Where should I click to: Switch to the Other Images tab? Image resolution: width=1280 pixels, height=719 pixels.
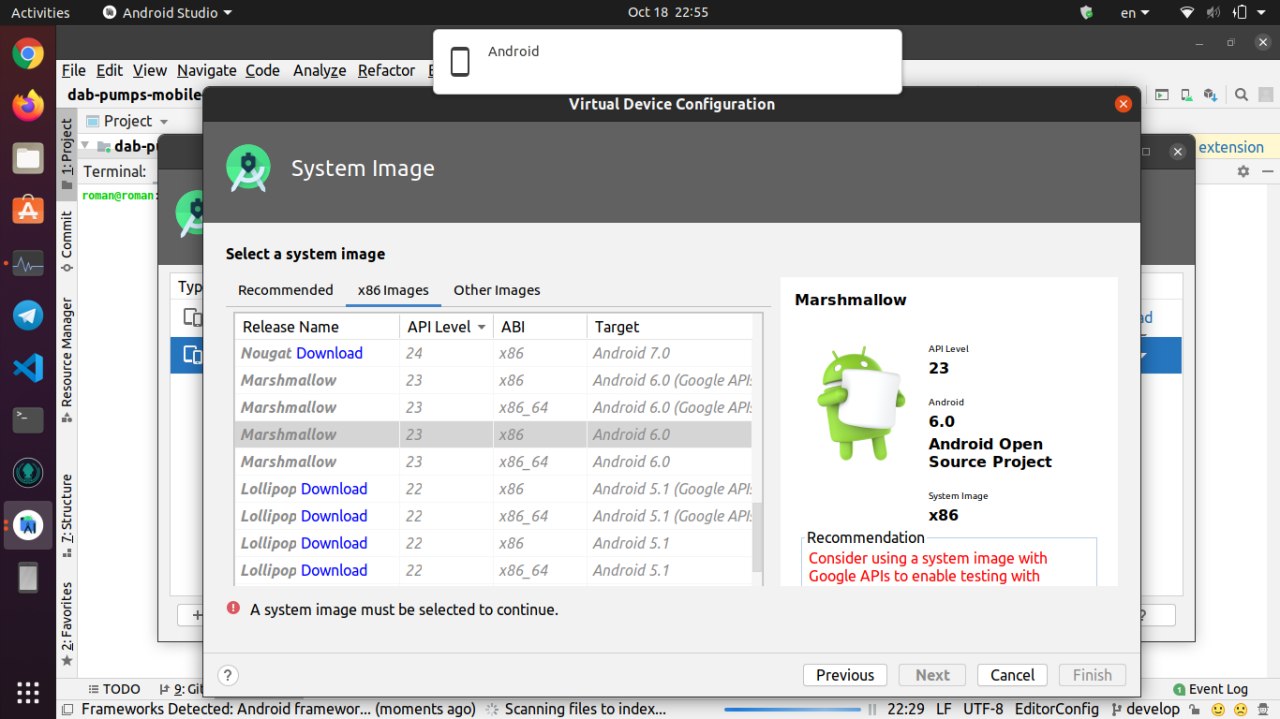pos(497,290)
